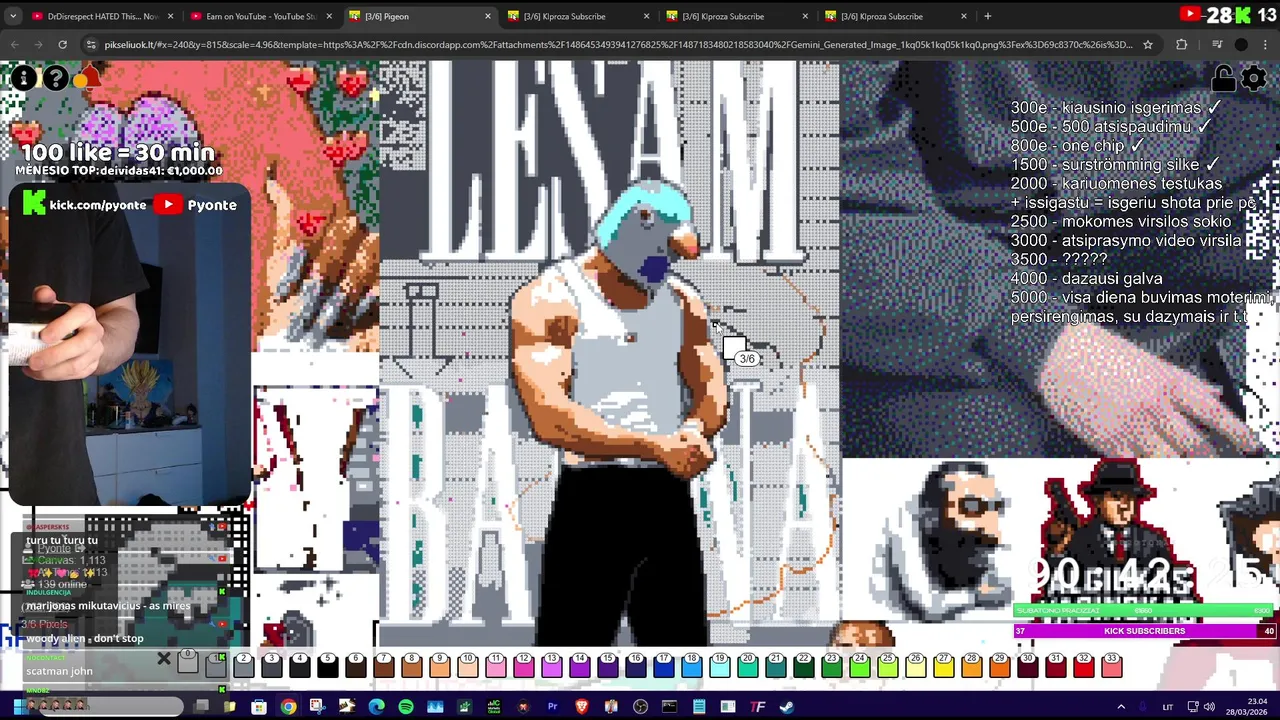
Task: Choose light cyan palette color 19
Action: 720,664
